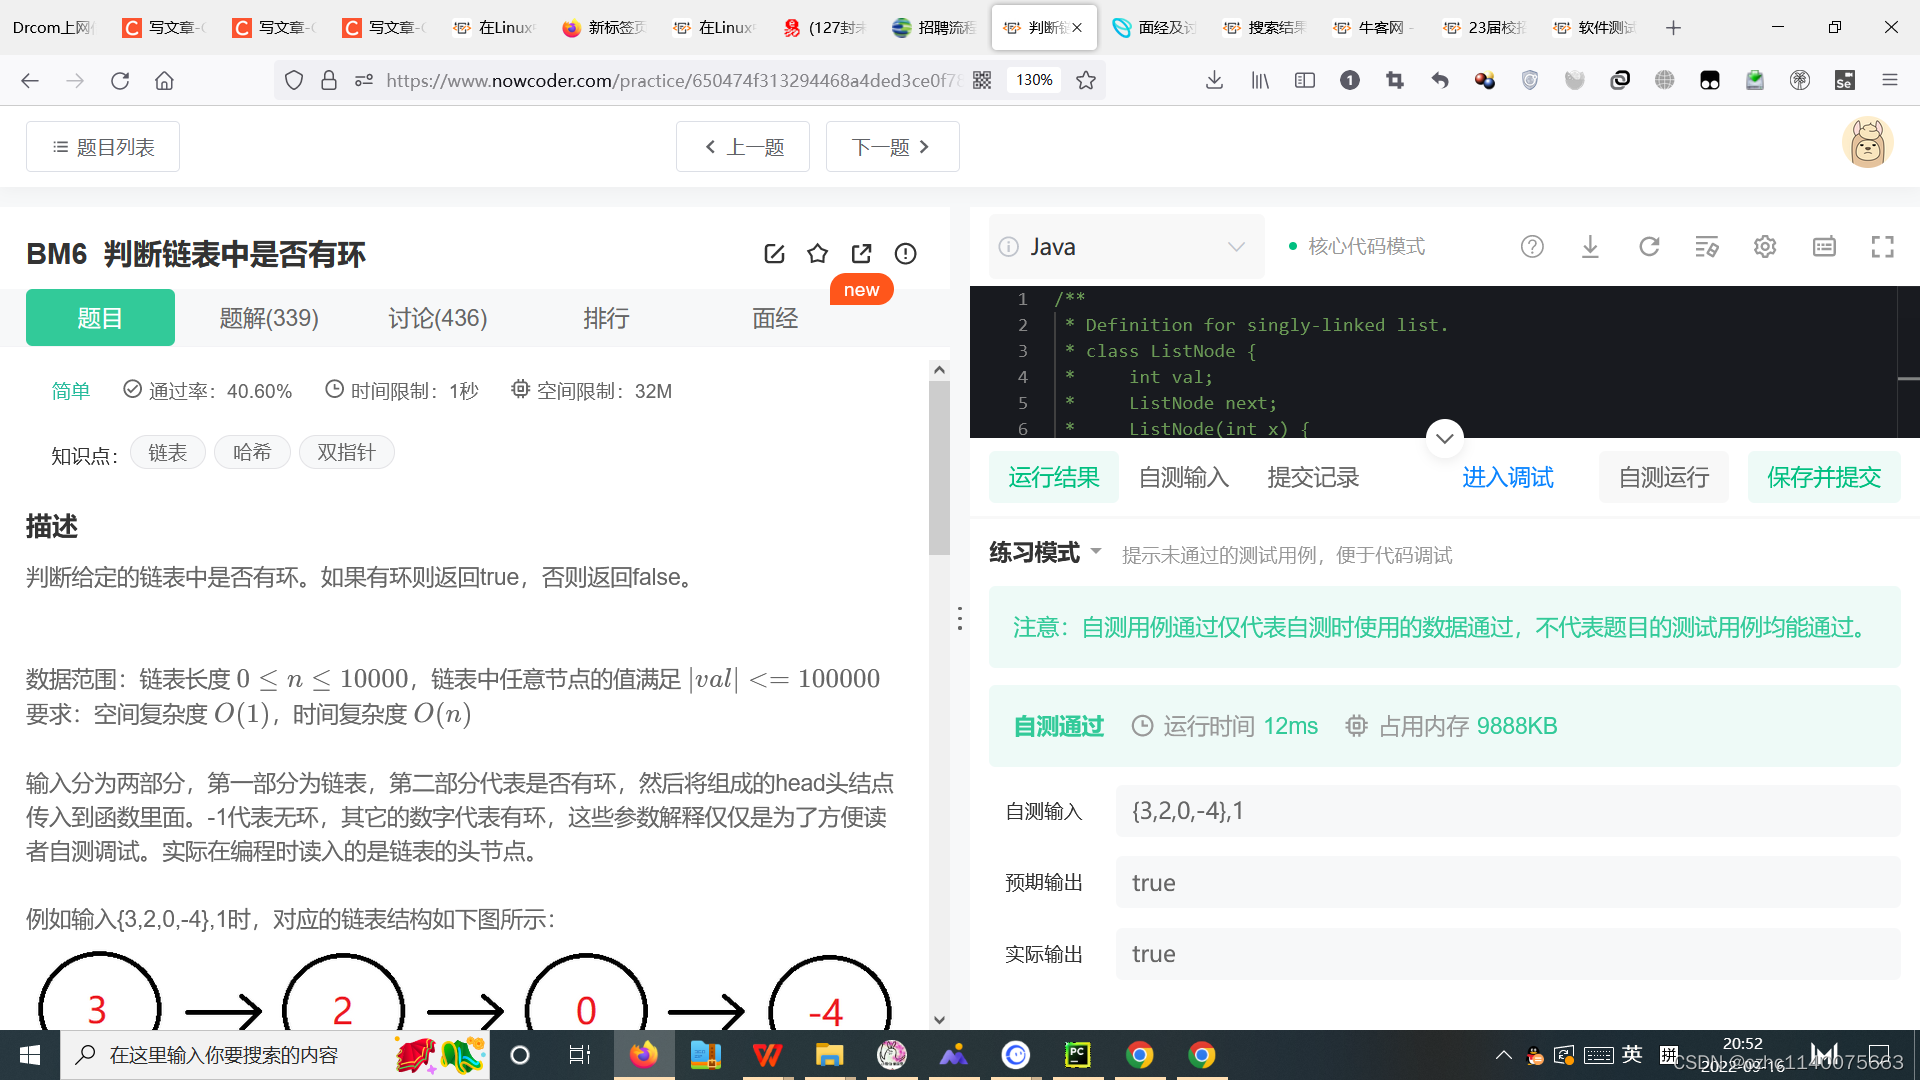
Task: Go to next problem via 下一题 button
Action: tap(892, 146)
